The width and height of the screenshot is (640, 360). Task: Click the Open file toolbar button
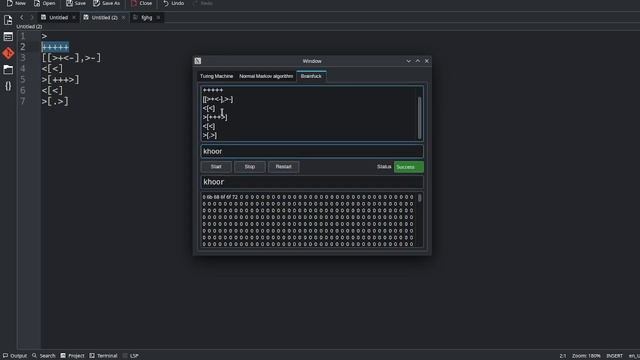pos(44,3)
